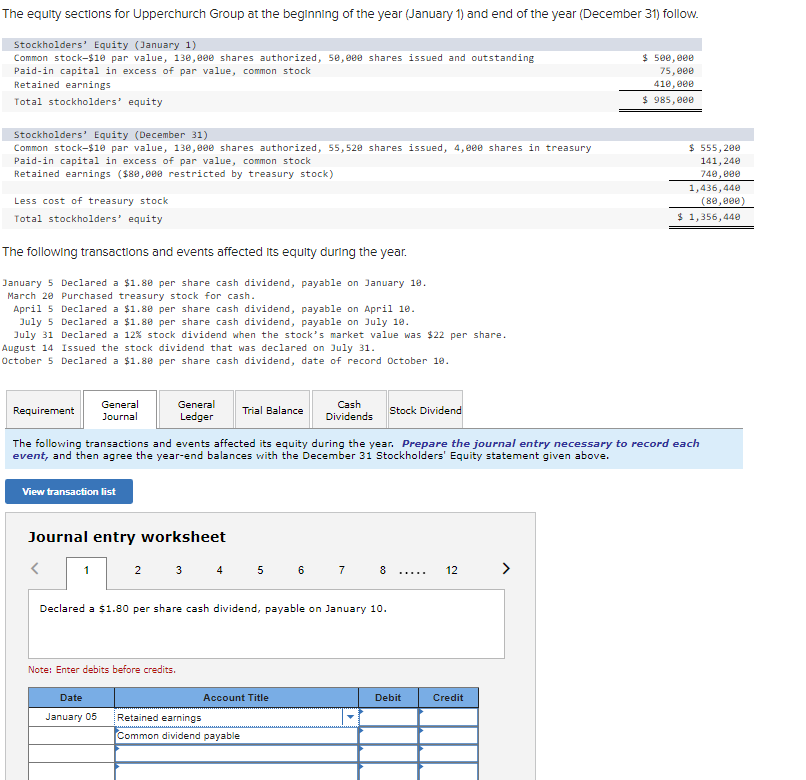Switch to the General Journal tab
806x780 pixels.
pos(120,410)
